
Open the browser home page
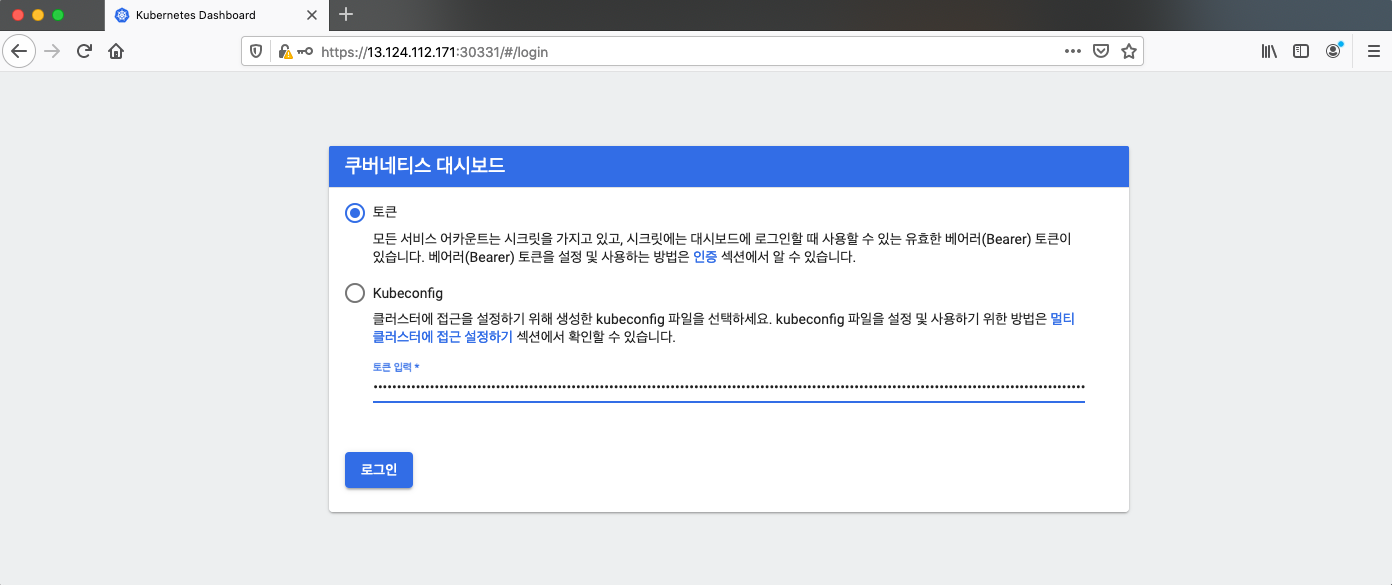click(116, 51)
